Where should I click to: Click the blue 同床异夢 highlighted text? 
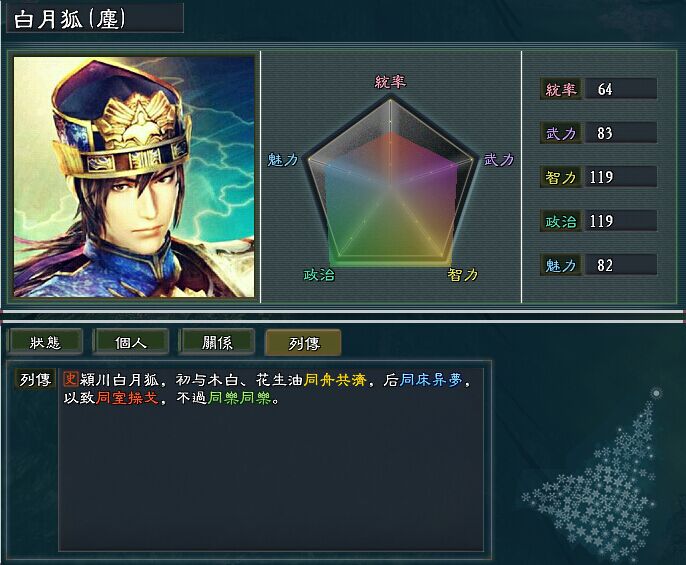(x=431, y=379)
